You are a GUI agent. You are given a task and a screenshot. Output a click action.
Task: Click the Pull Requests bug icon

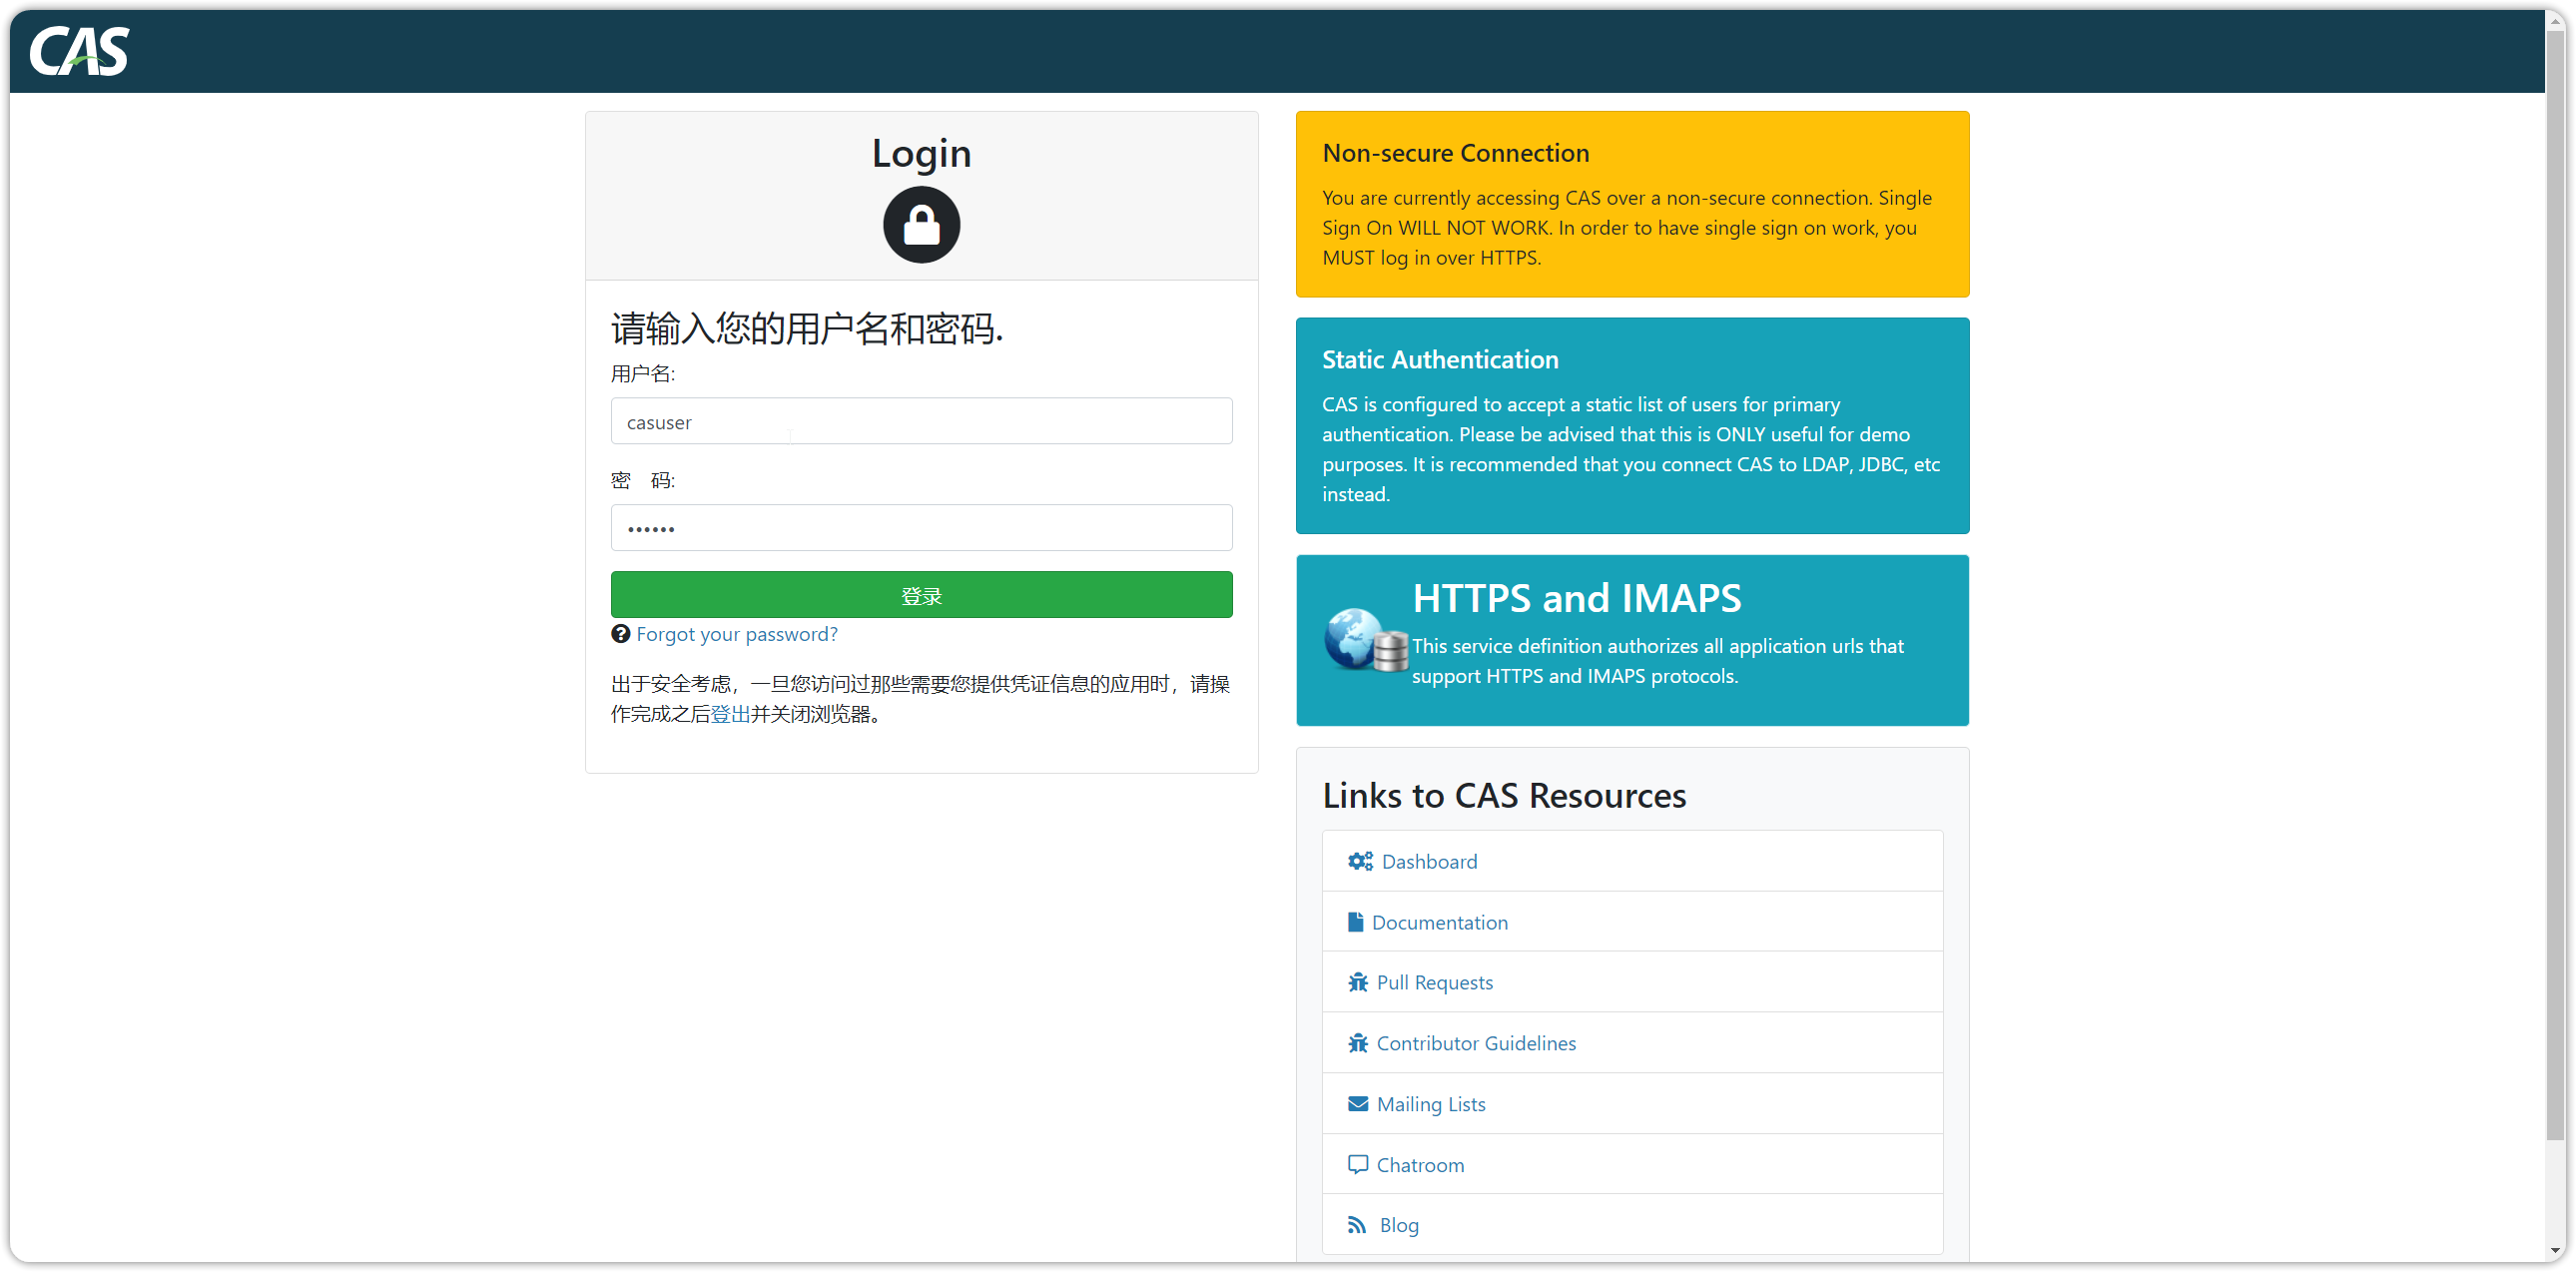[1357, 982]
